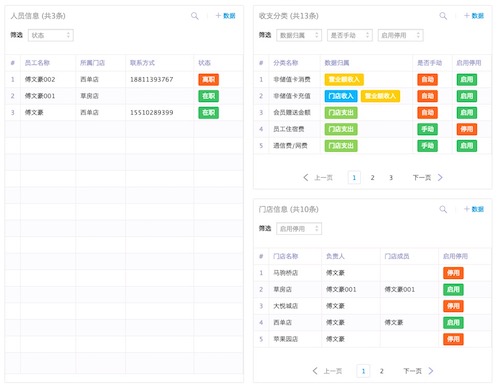The height and width of the screenshot is (390, 499).
Task: Go to next page in 门店信息
Action: click(x=418, y=371)
